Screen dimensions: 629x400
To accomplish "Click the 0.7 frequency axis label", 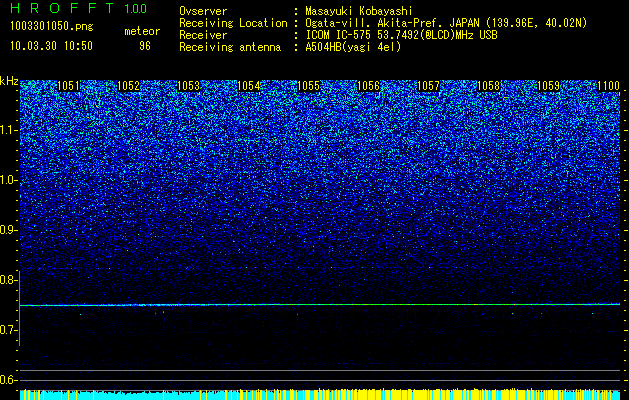I will click(9, 330).
